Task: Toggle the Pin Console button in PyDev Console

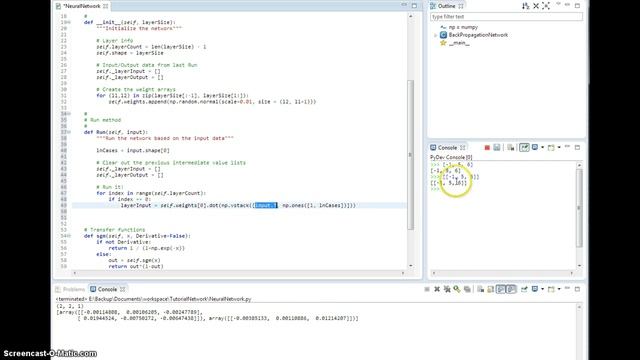Action: (524, 147)
